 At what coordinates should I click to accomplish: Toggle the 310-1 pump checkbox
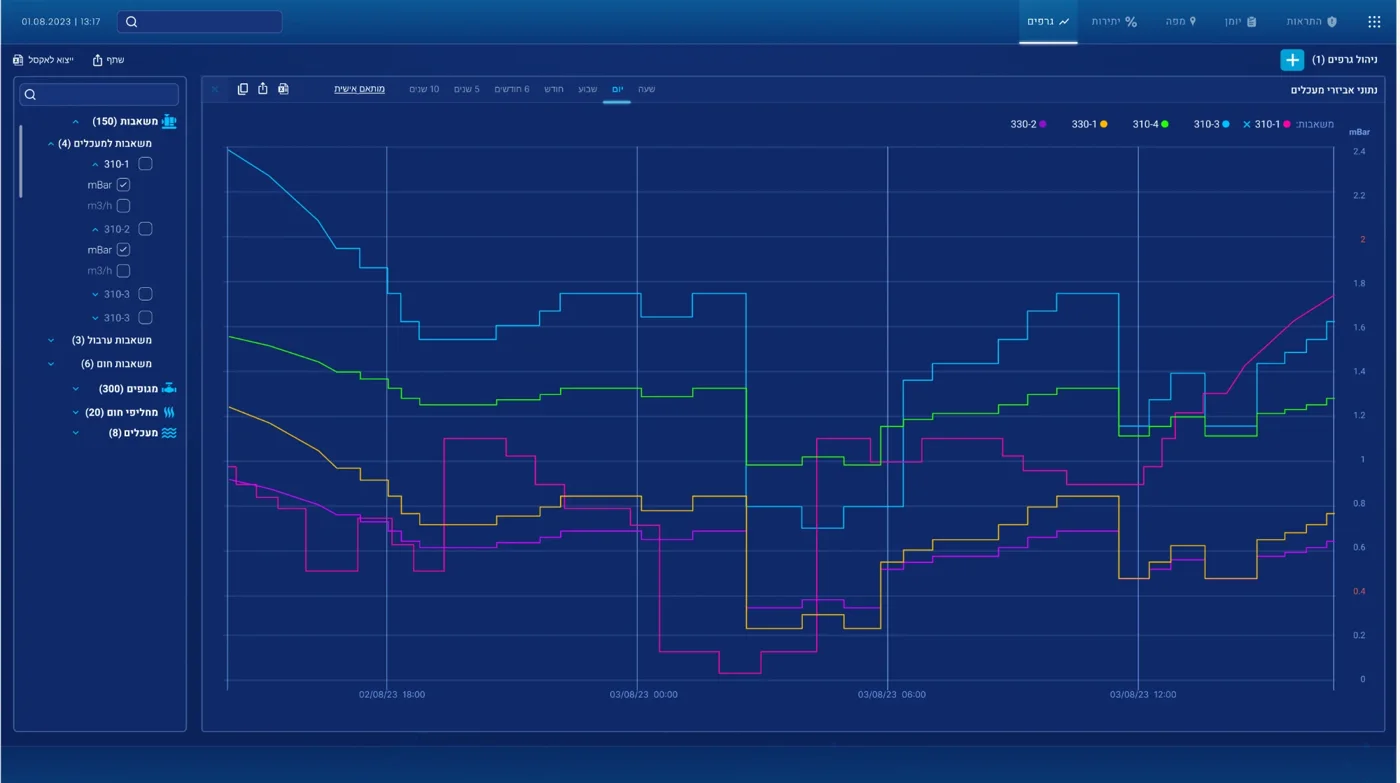pos(145,164)
